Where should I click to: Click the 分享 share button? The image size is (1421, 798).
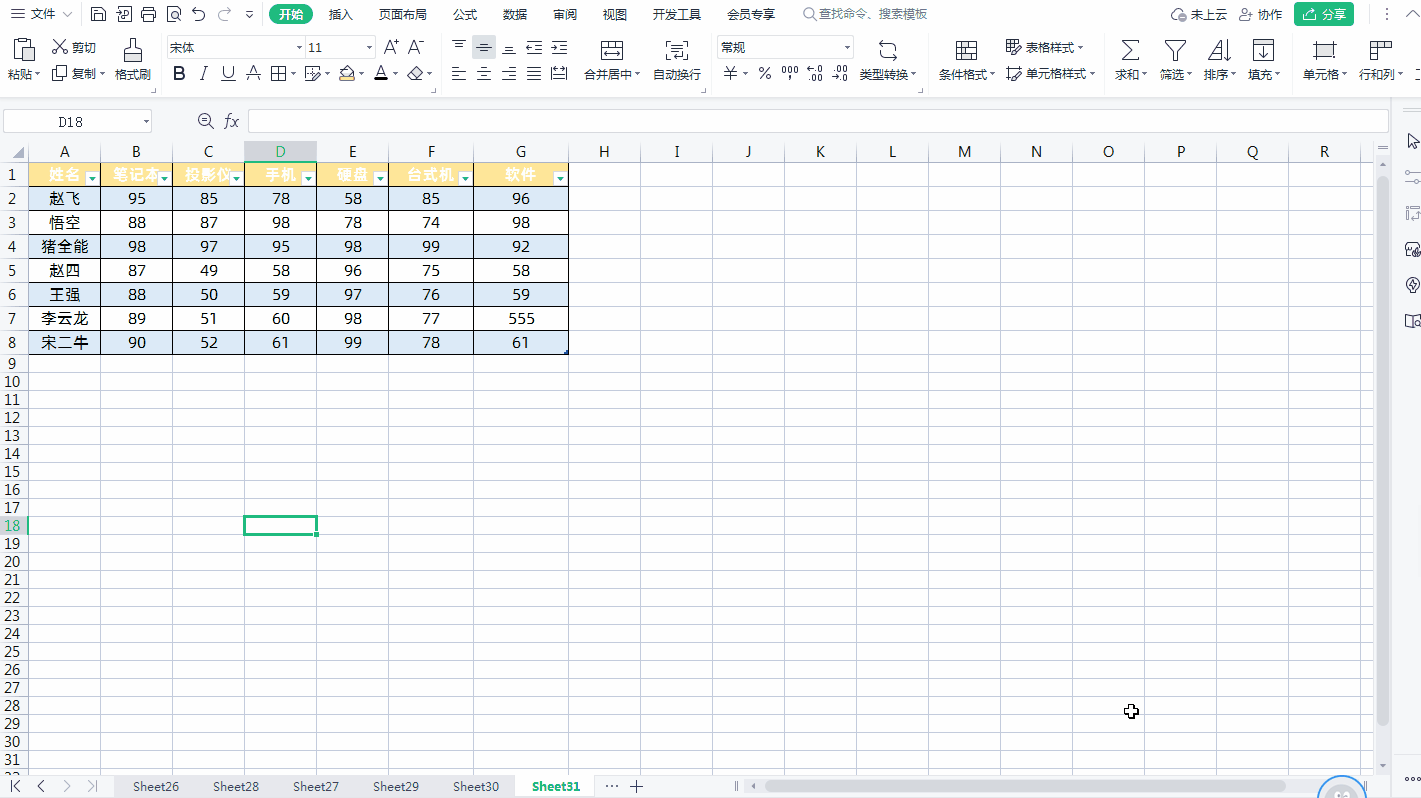[x=1324, y=14]
